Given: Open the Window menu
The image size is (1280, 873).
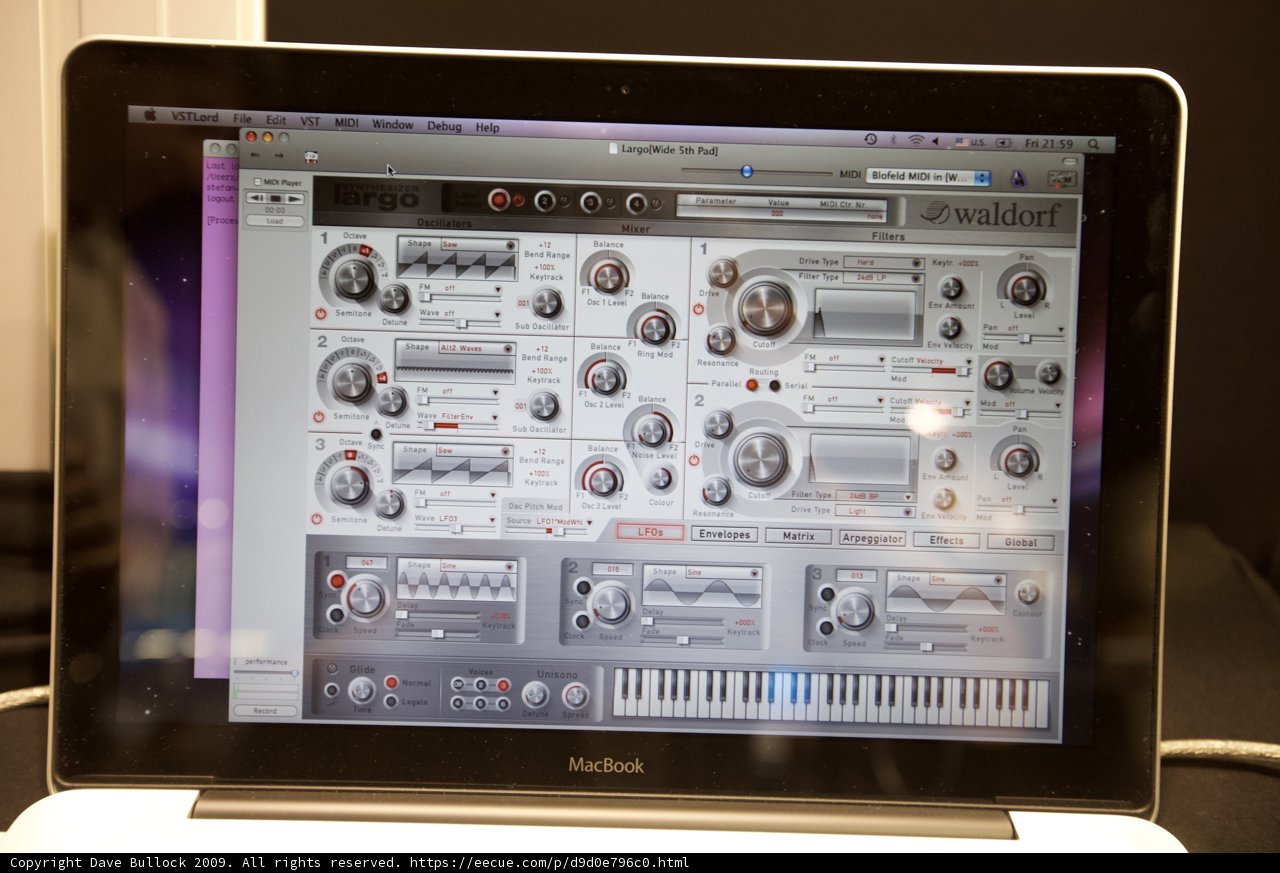Looking at the screenshot, I should pyautogui.click(x=393, y=124).
